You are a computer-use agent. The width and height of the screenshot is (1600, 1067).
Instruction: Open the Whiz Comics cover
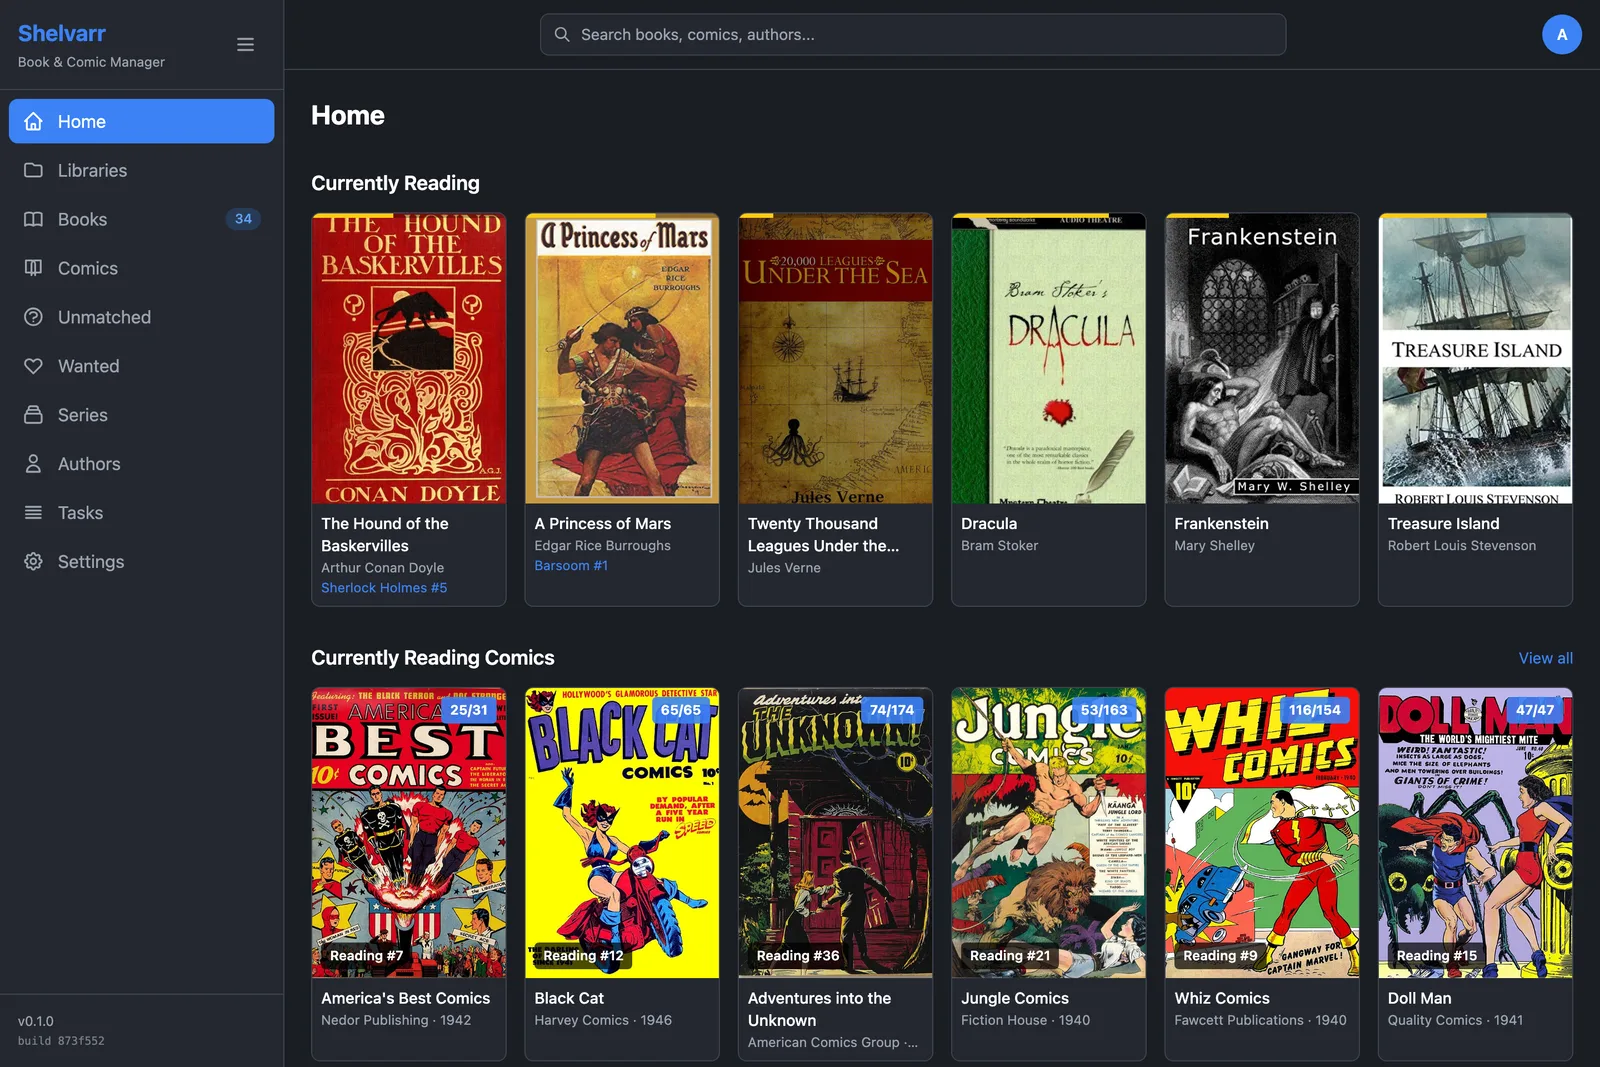[x=1262, y=833]
